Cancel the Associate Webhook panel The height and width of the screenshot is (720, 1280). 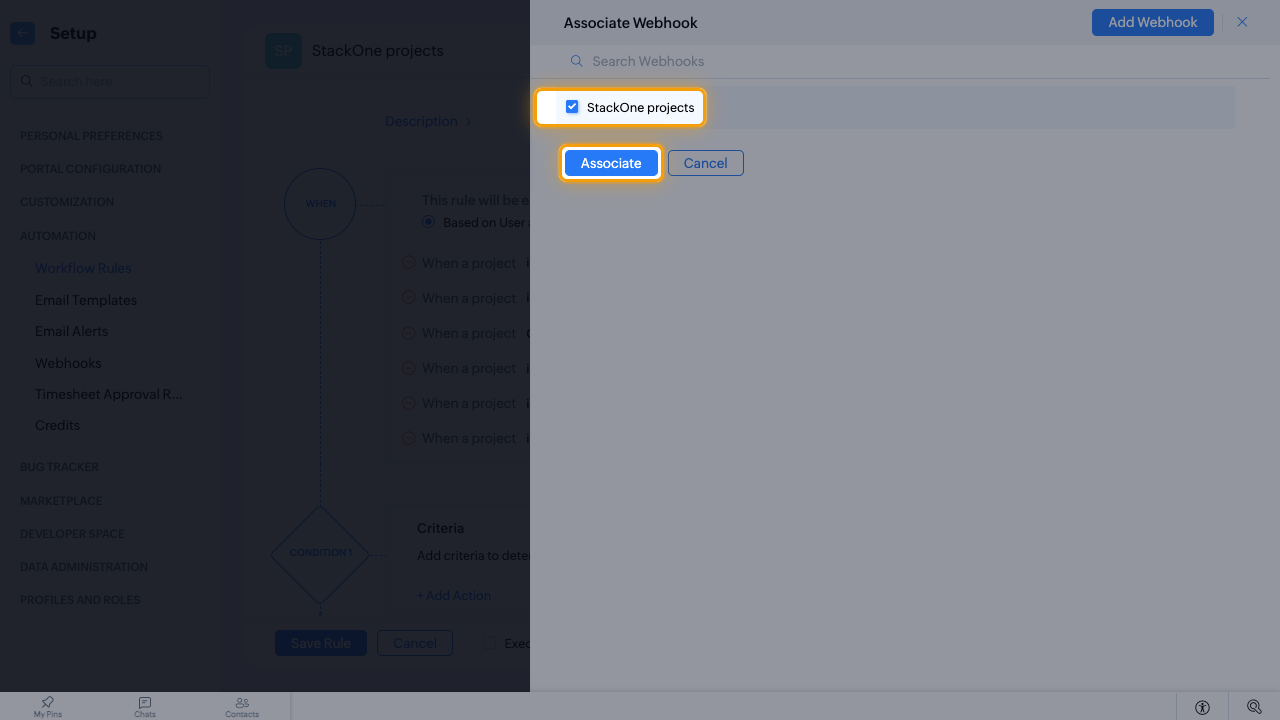click(706, 163)
